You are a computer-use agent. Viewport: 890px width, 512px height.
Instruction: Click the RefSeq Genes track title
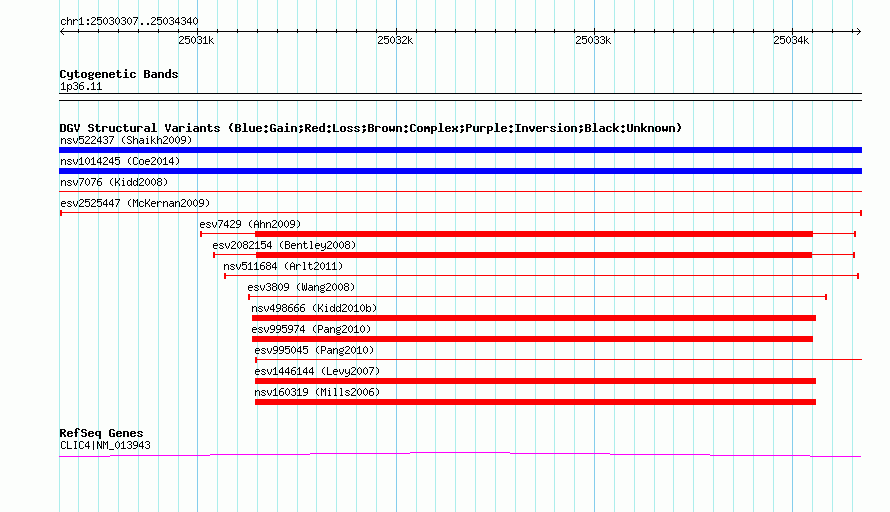102,433
